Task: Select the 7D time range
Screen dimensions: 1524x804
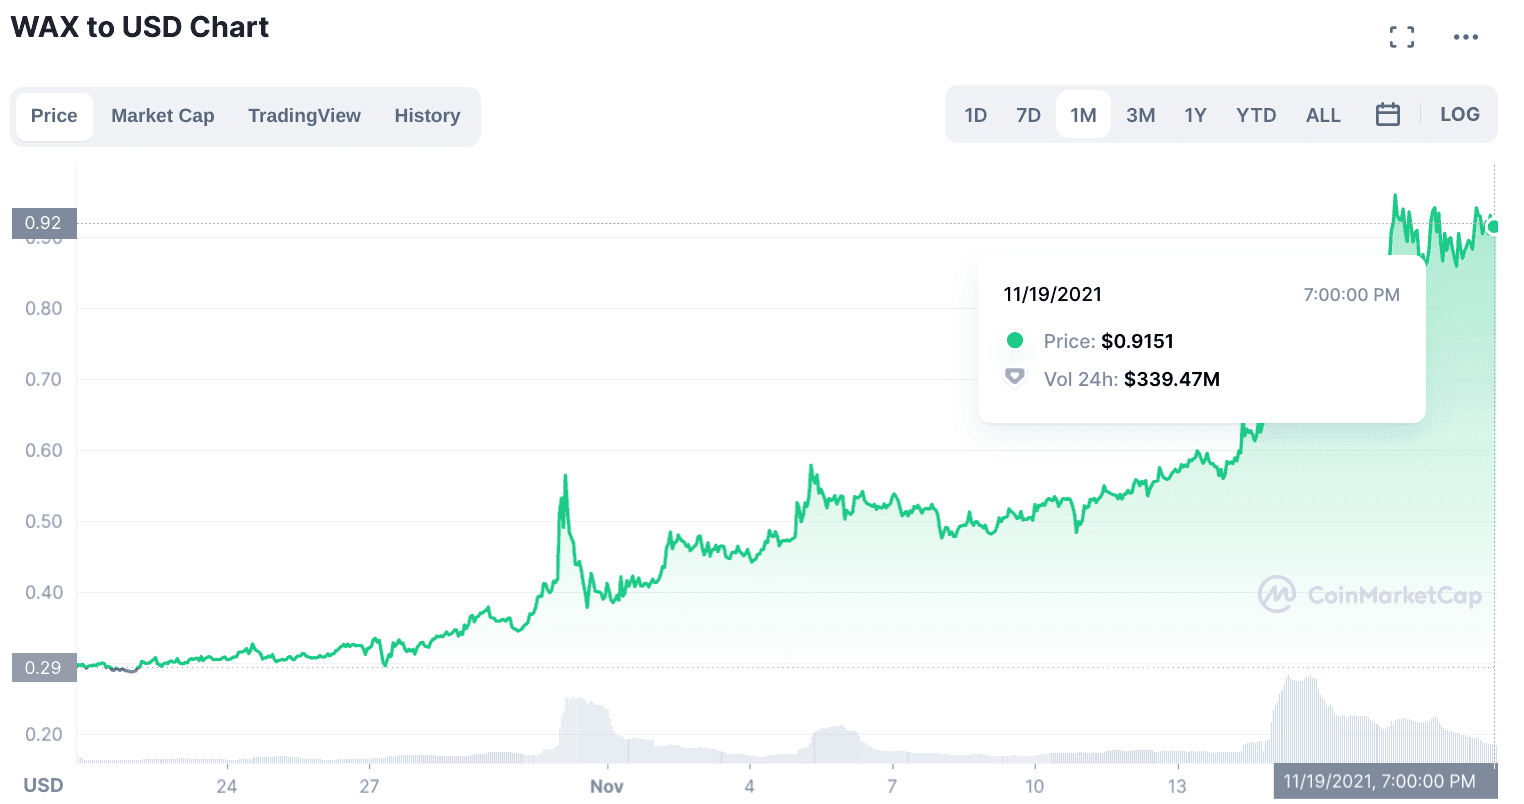Action: coord(1029,116)
